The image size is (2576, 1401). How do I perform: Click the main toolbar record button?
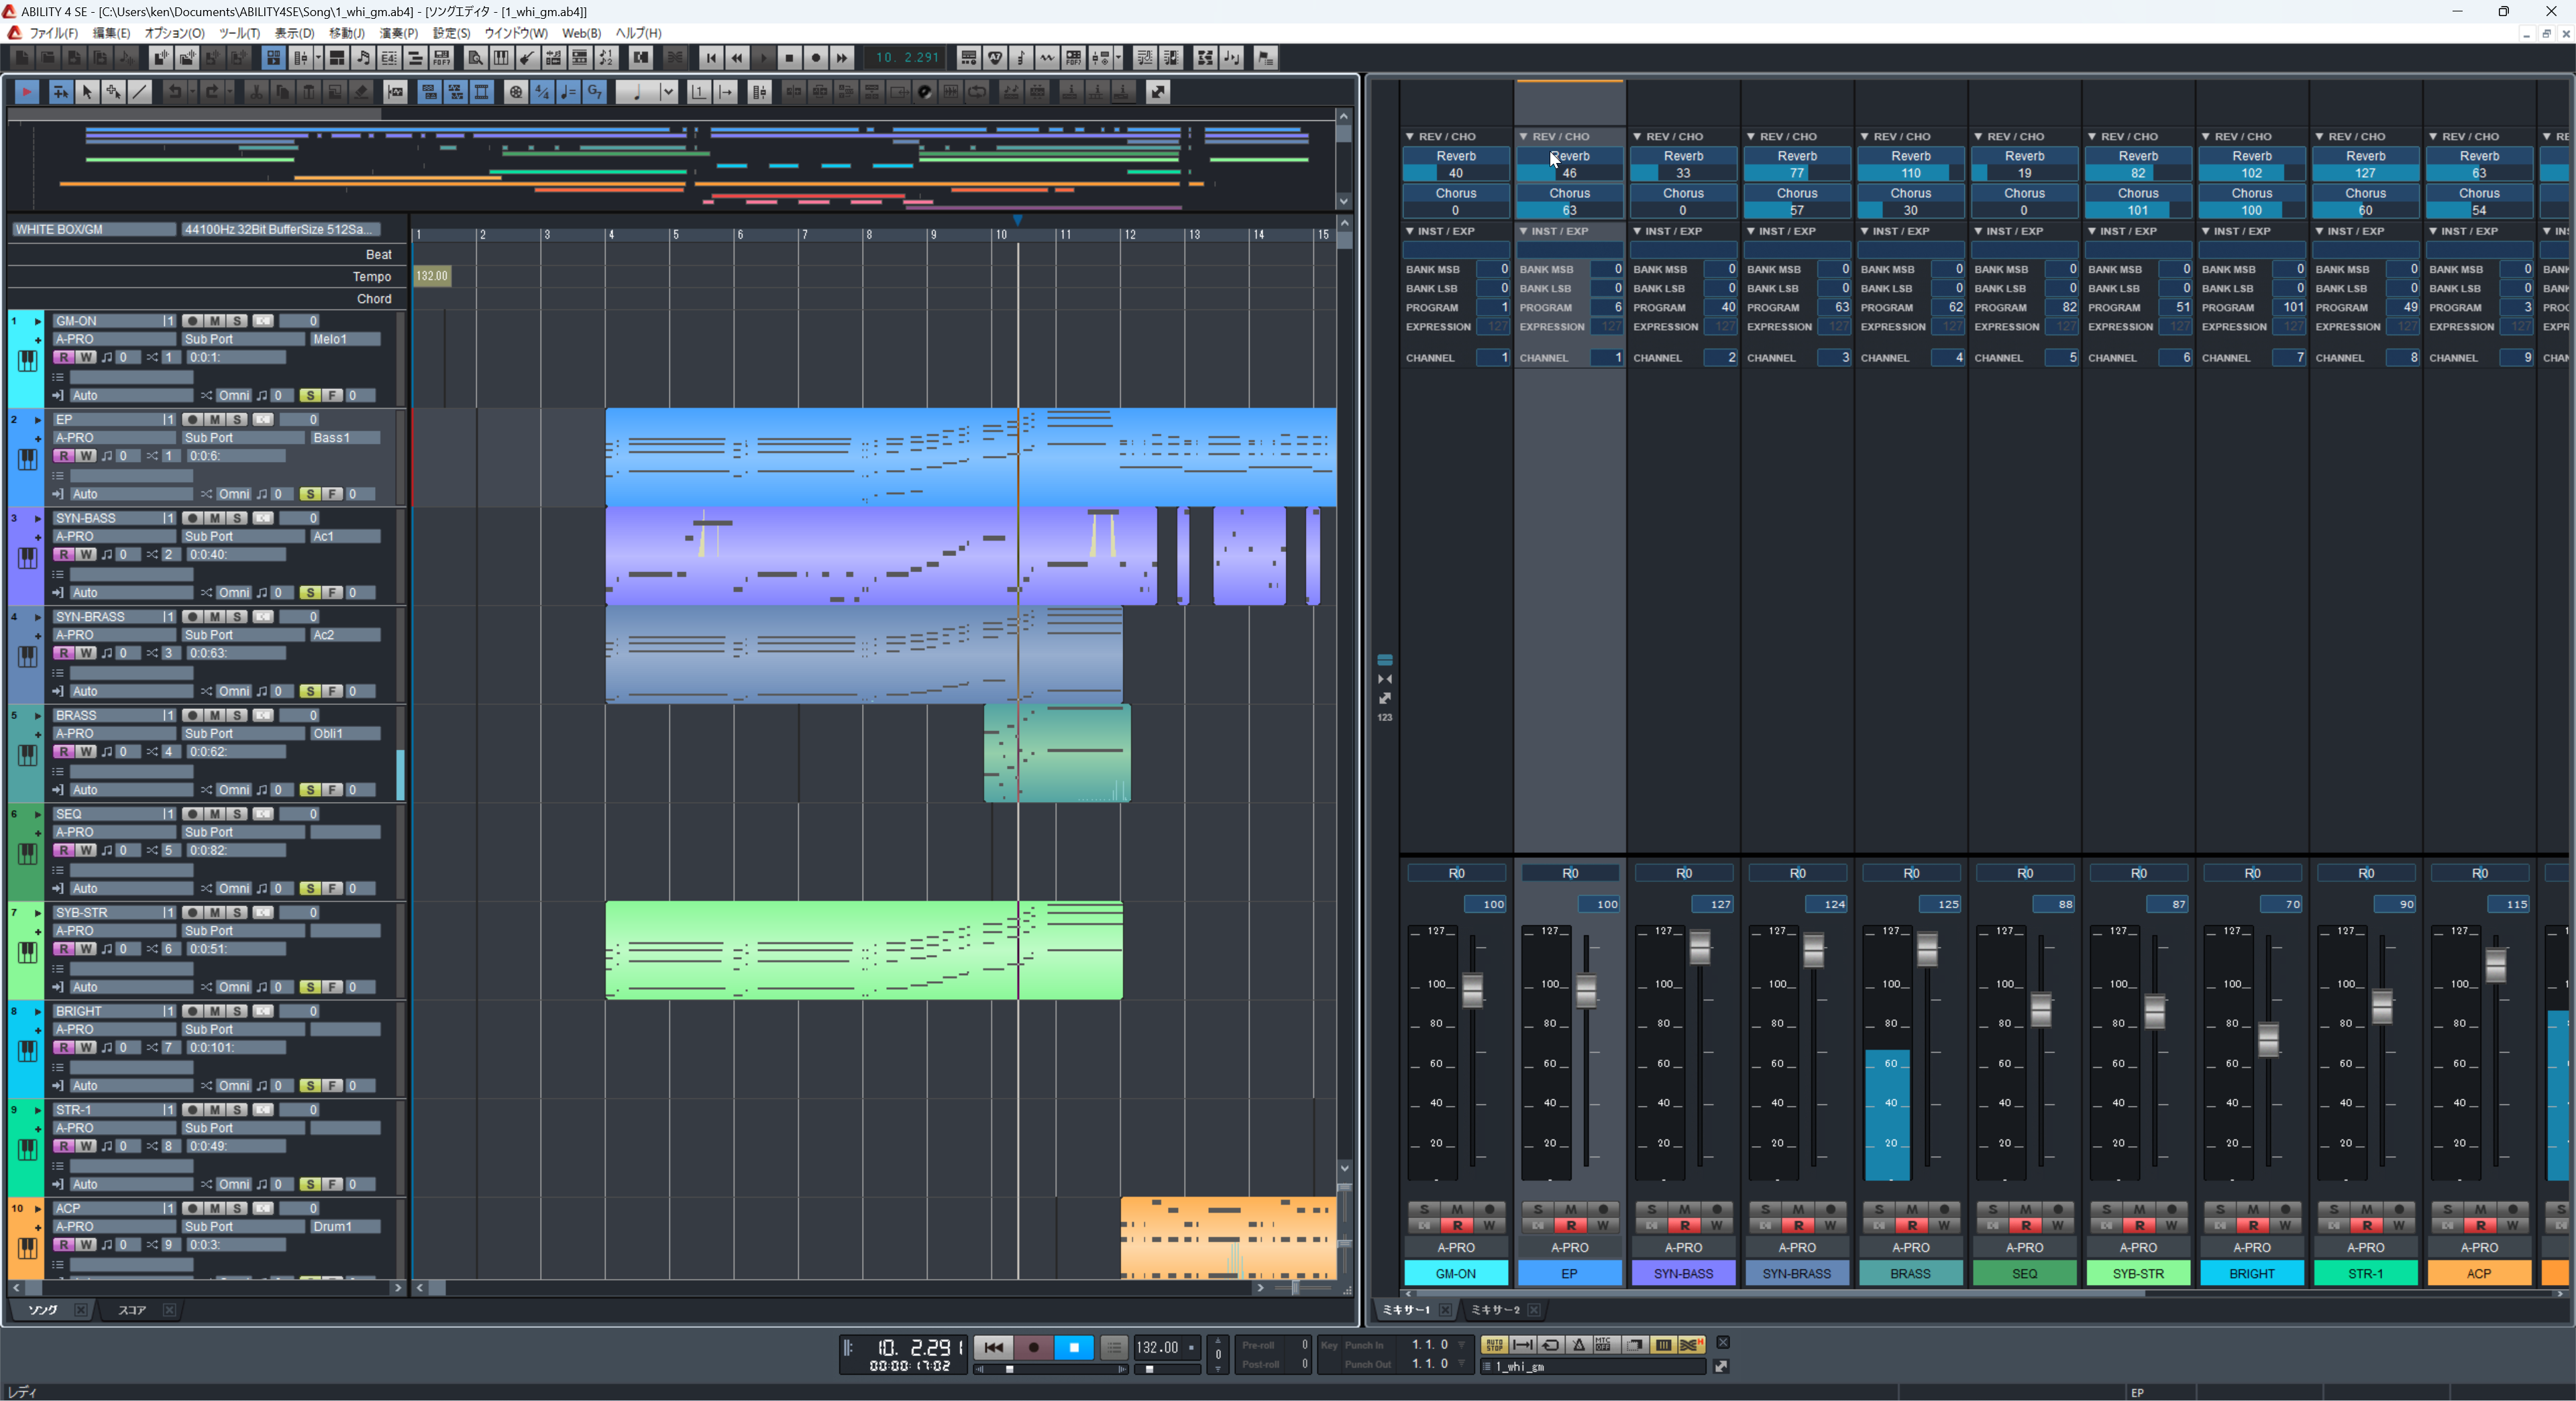[x=816, y=58]
